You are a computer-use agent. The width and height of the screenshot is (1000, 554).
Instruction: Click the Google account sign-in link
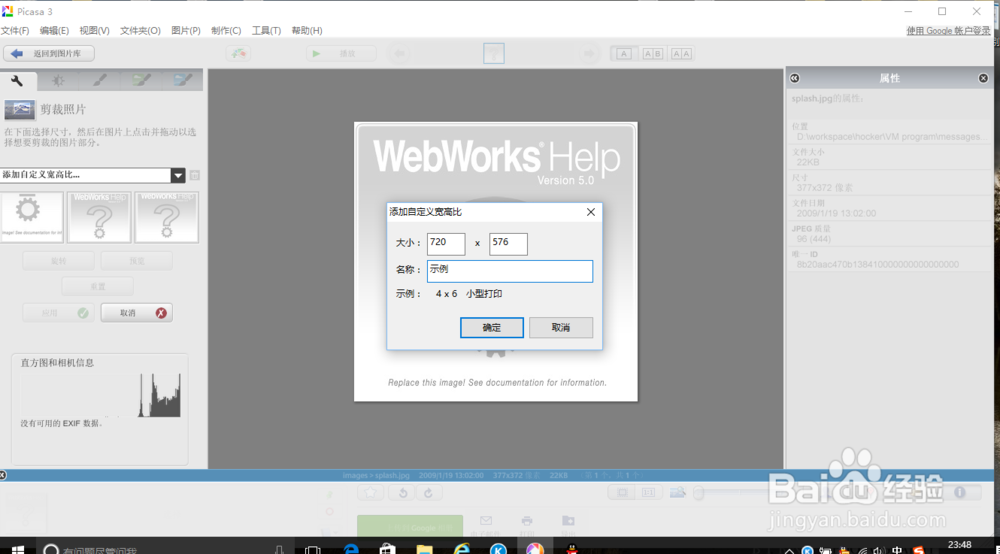point(948,31)
